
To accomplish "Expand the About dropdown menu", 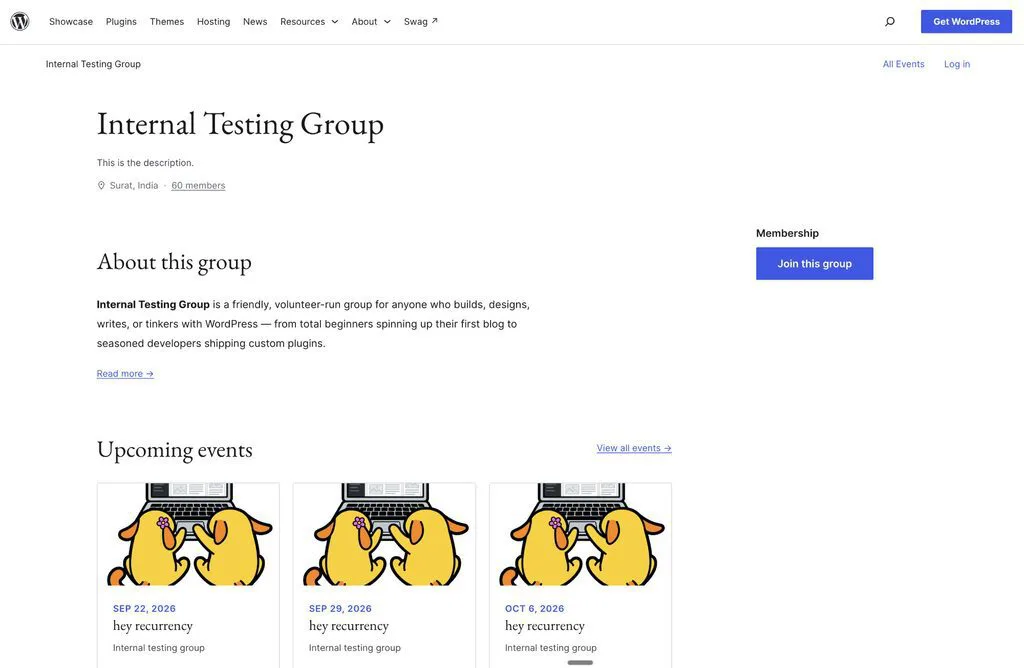I will click(x=371, y=22).
